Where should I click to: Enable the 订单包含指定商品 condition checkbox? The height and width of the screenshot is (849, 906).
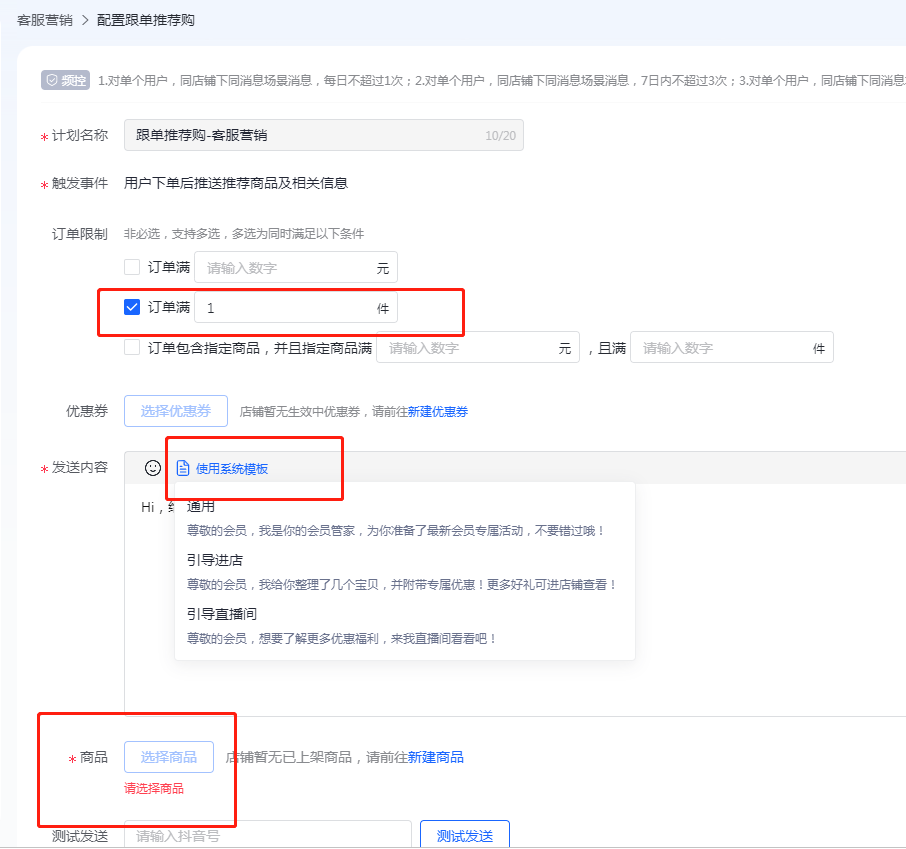coord(130,347)
